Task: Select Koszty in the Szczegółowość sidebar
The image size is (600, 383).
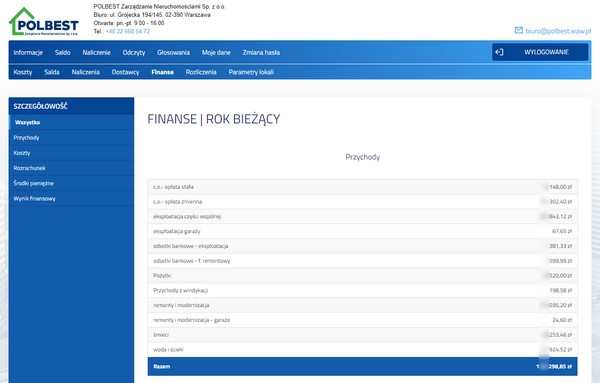Action: point(72,153)
